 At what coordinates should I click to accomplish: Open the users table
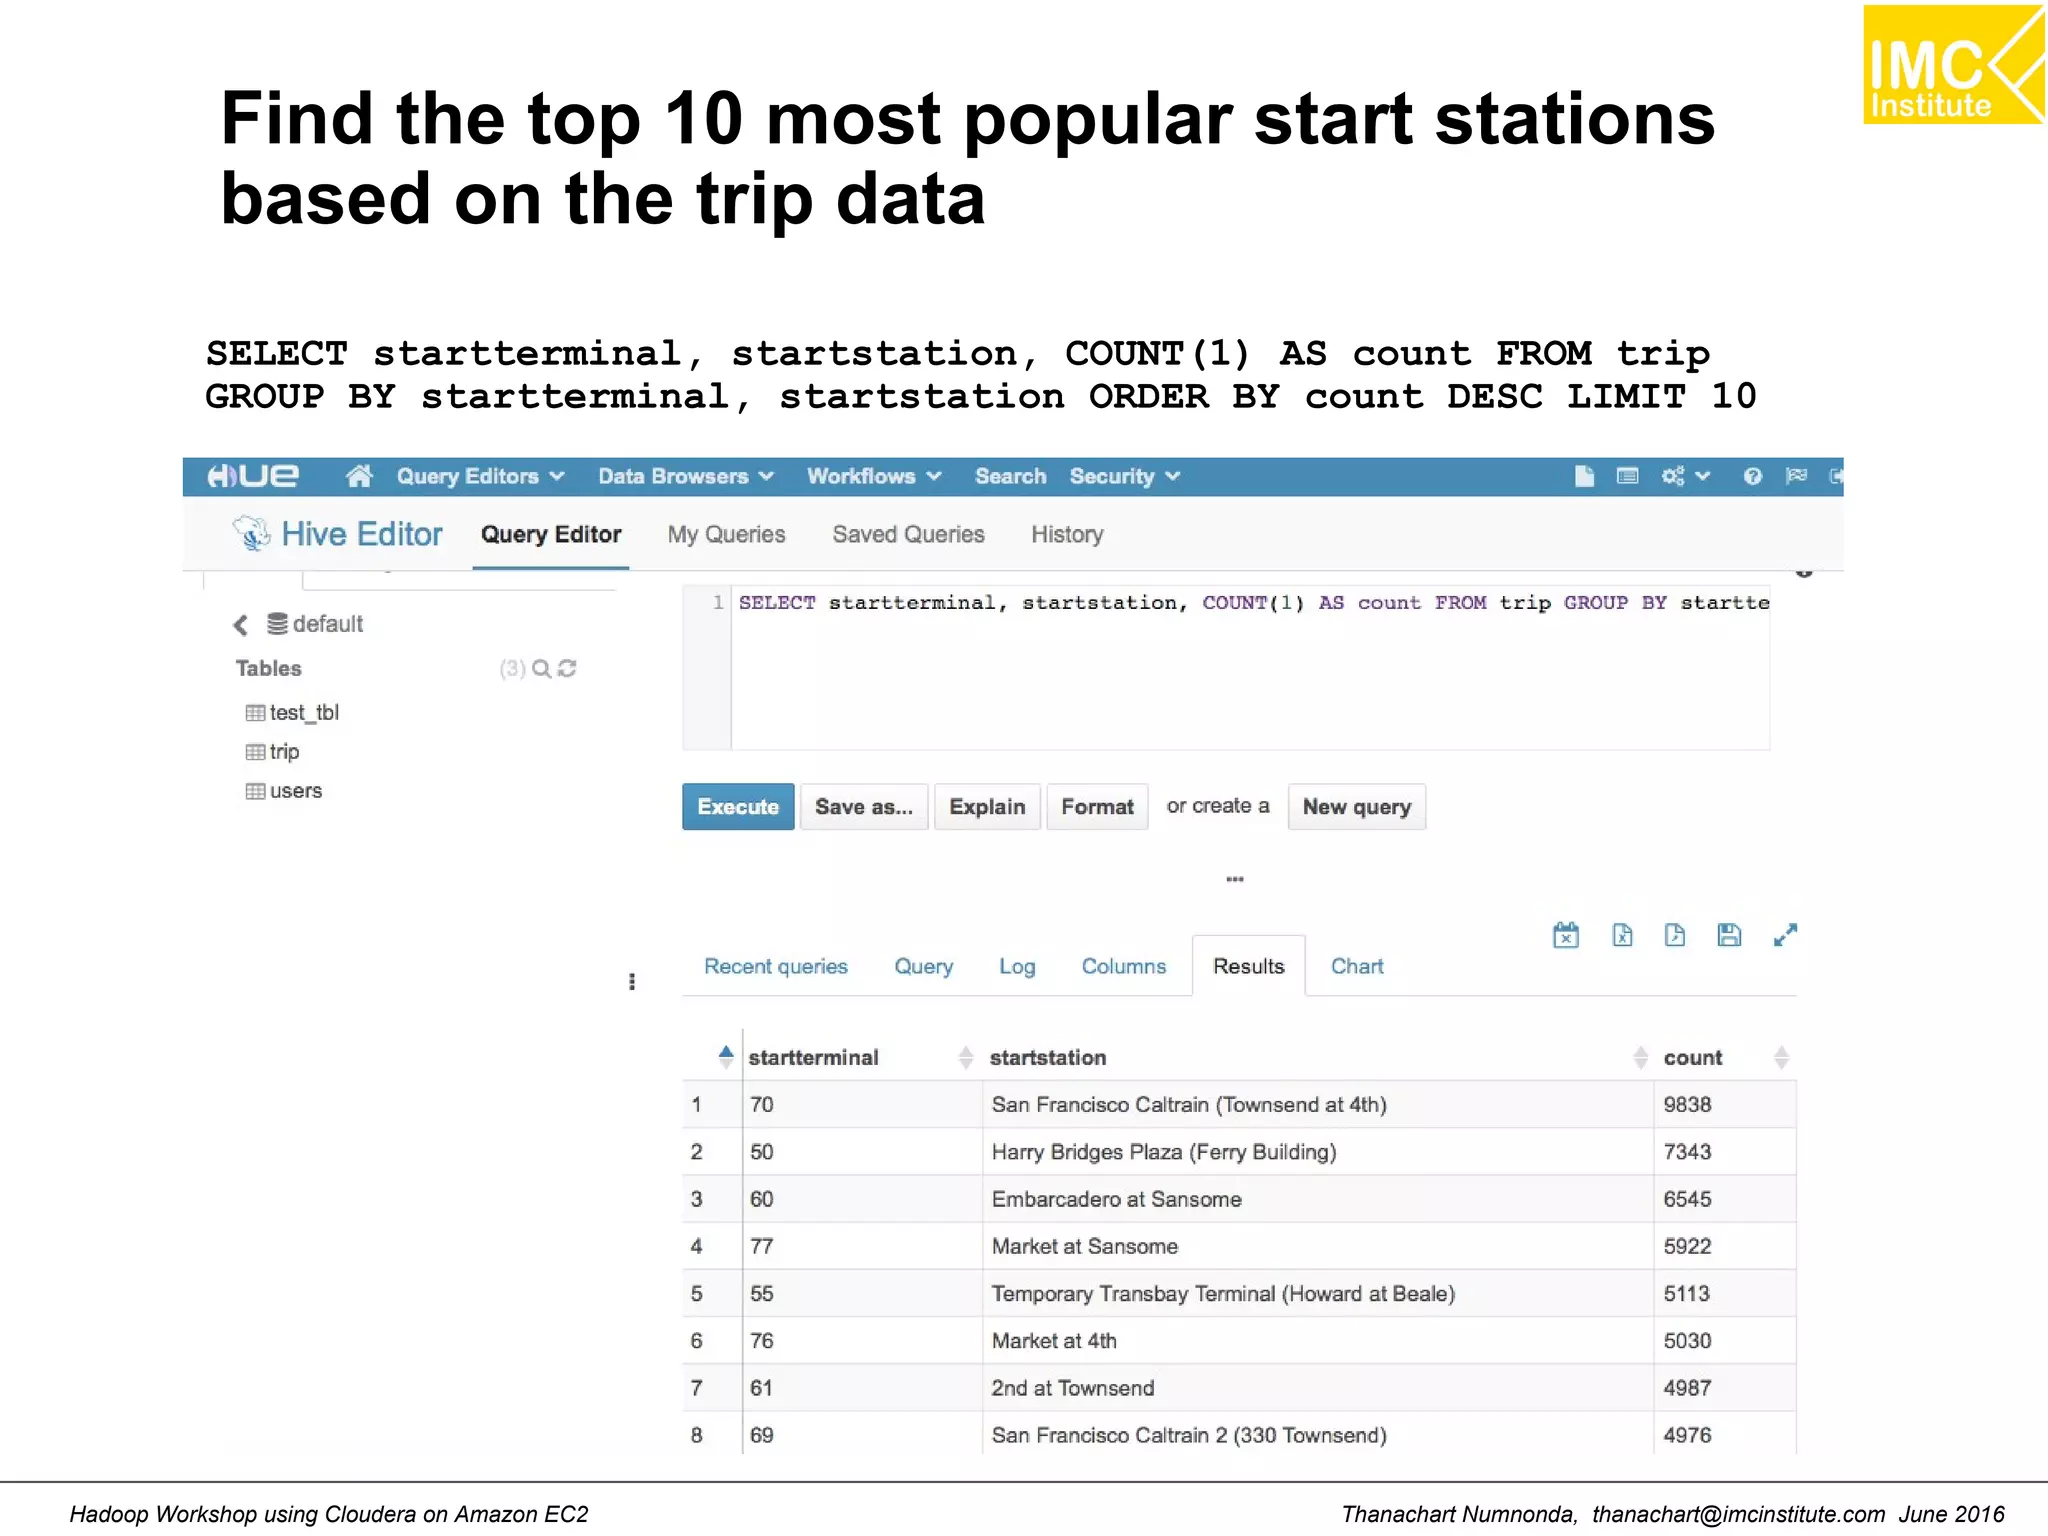[284, 791]
